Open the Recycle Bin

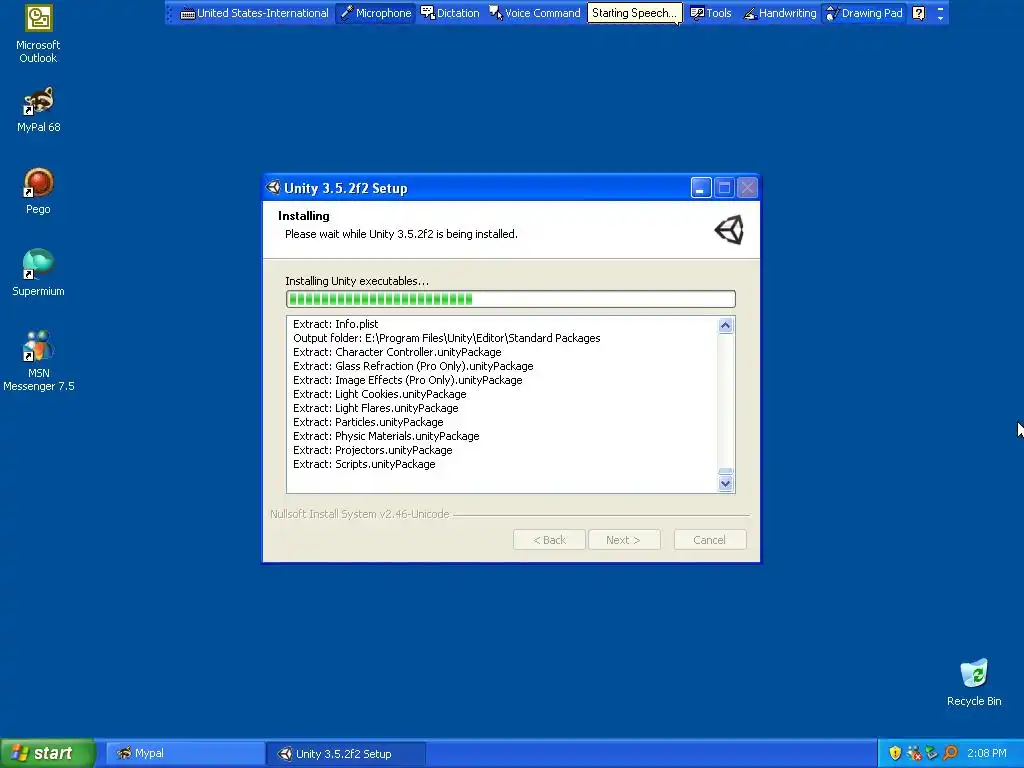pyautogui.click(x=974, y=683)
